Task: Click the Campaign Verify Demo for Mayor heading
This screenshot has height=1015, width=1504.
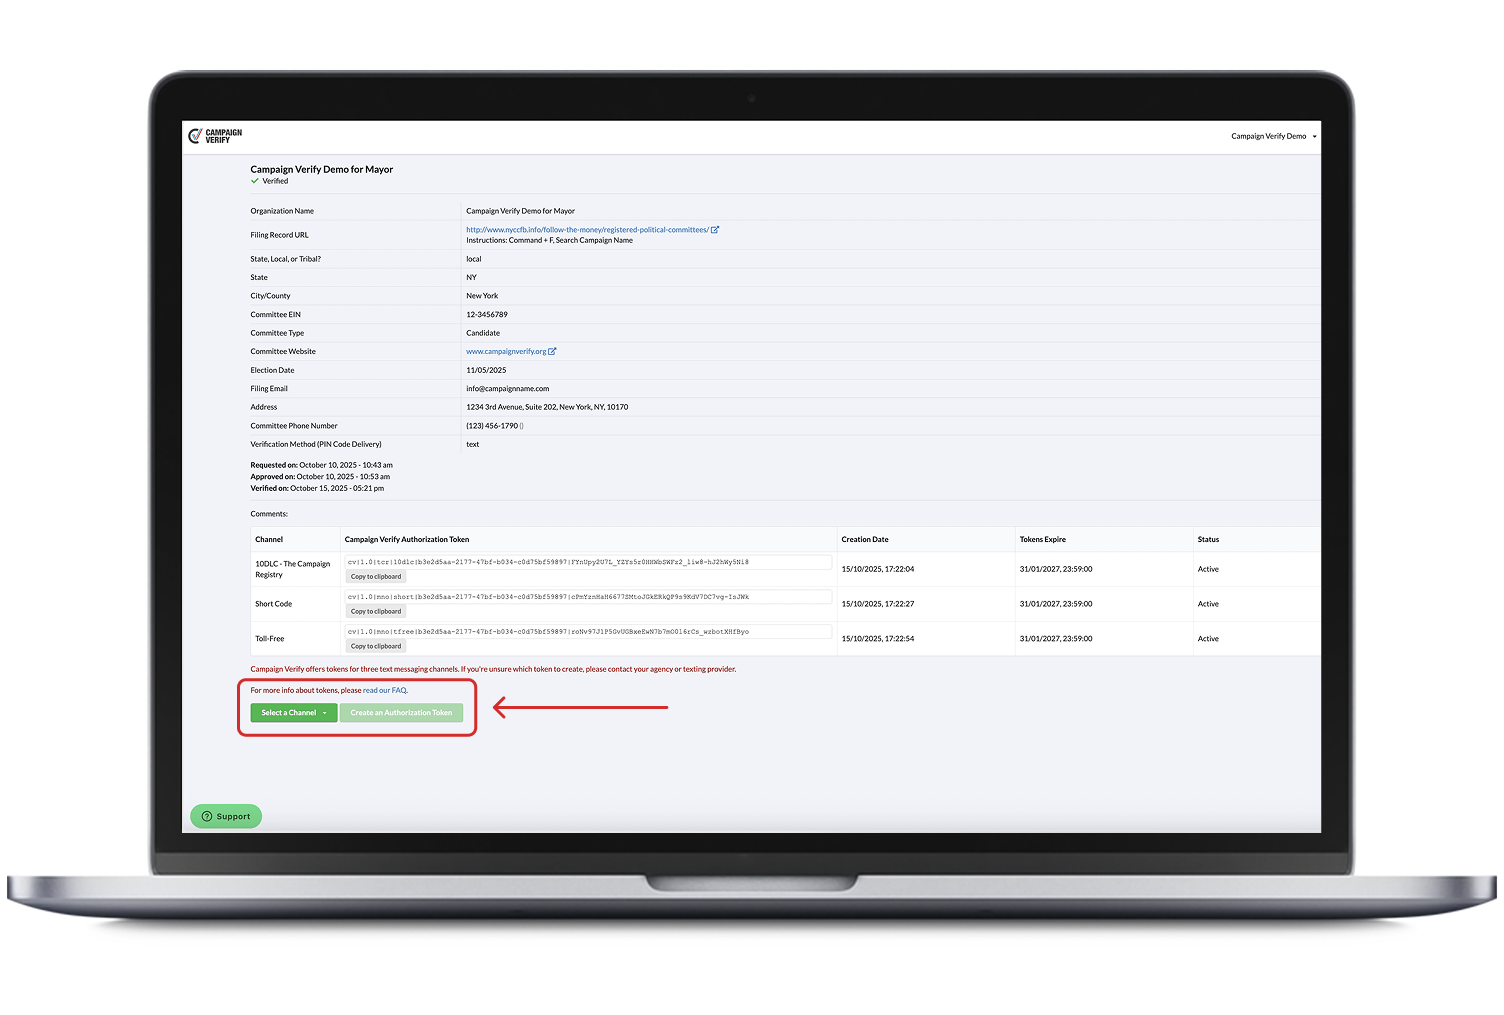Action: [322, 169]
